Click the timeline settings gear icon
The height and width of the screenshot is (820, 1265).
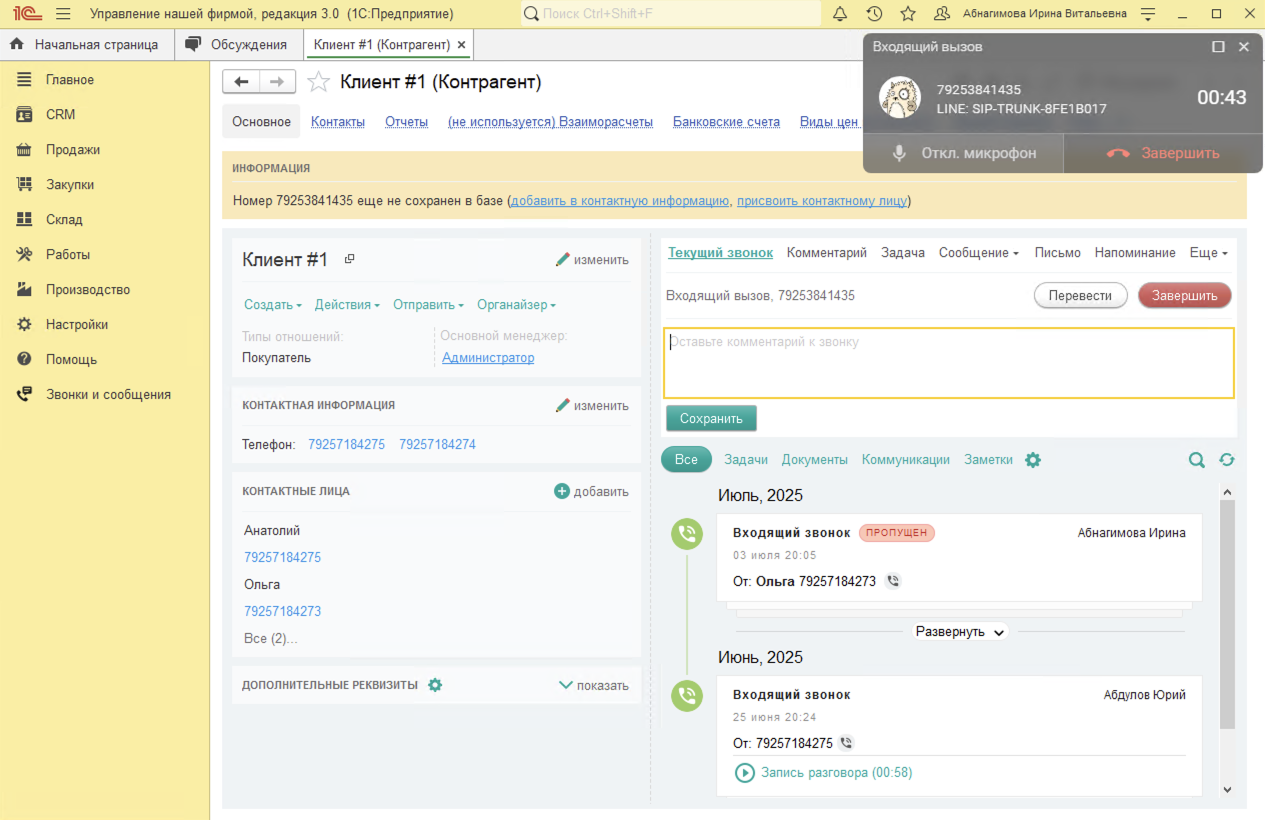tap(1033, 460)
